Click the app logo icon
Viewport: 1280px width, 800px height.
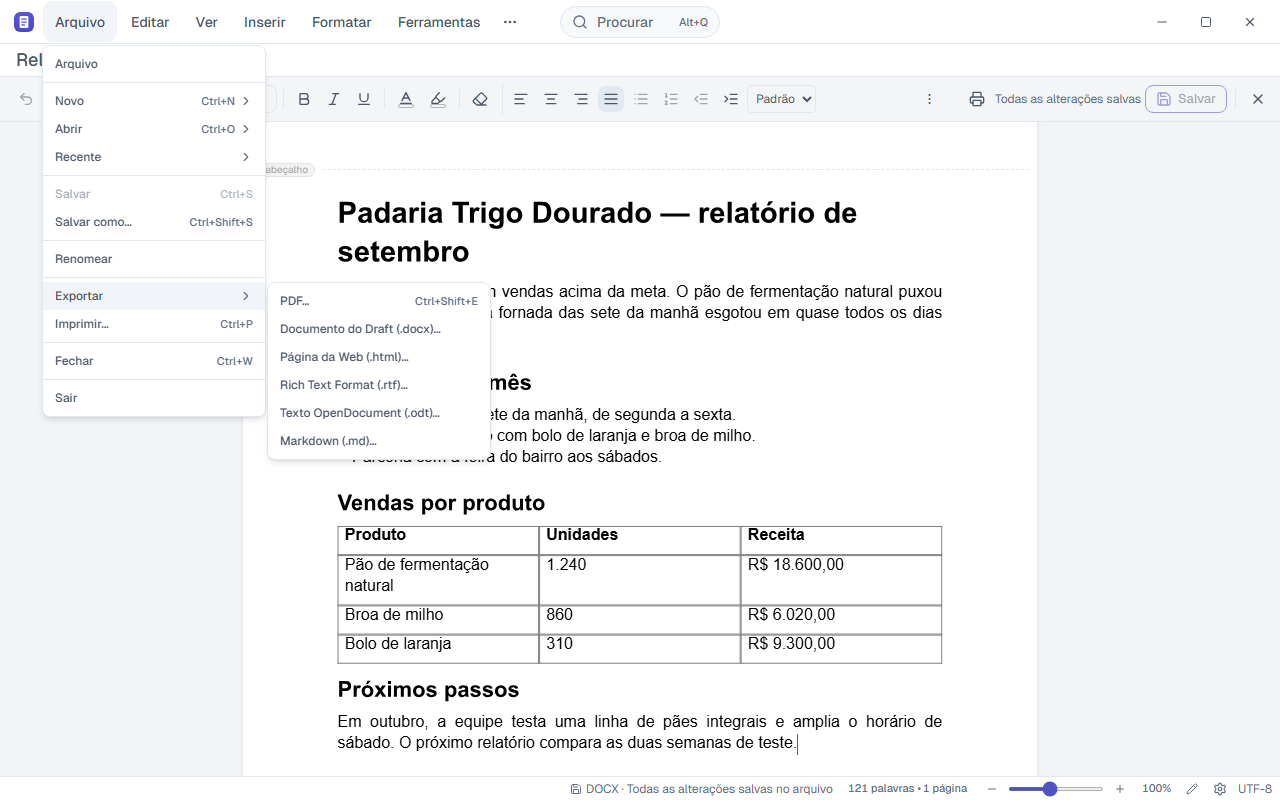click(24, 22)
